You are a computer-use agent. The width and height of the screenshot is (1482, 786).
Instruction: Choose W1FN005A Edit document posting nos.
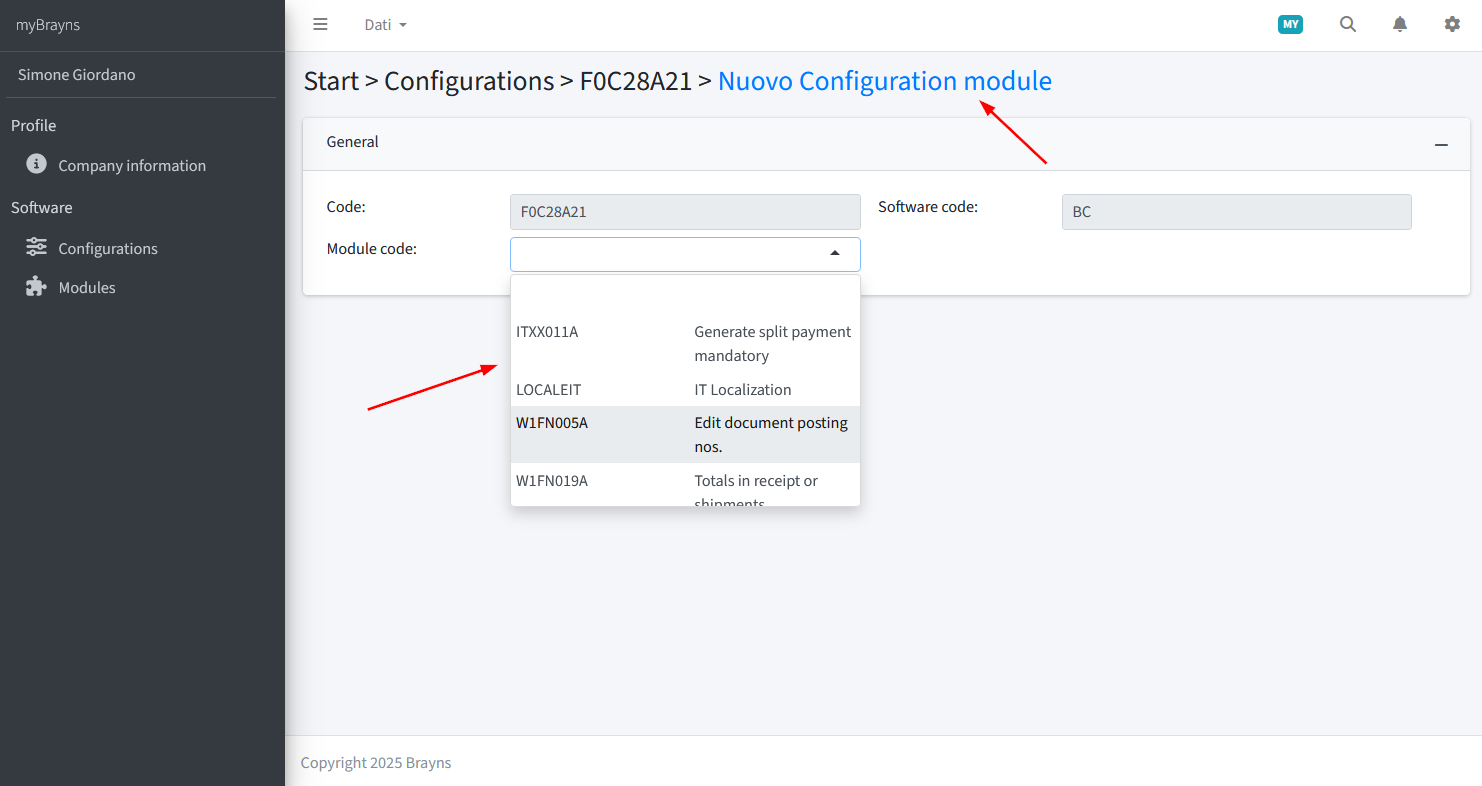(685, 434)
